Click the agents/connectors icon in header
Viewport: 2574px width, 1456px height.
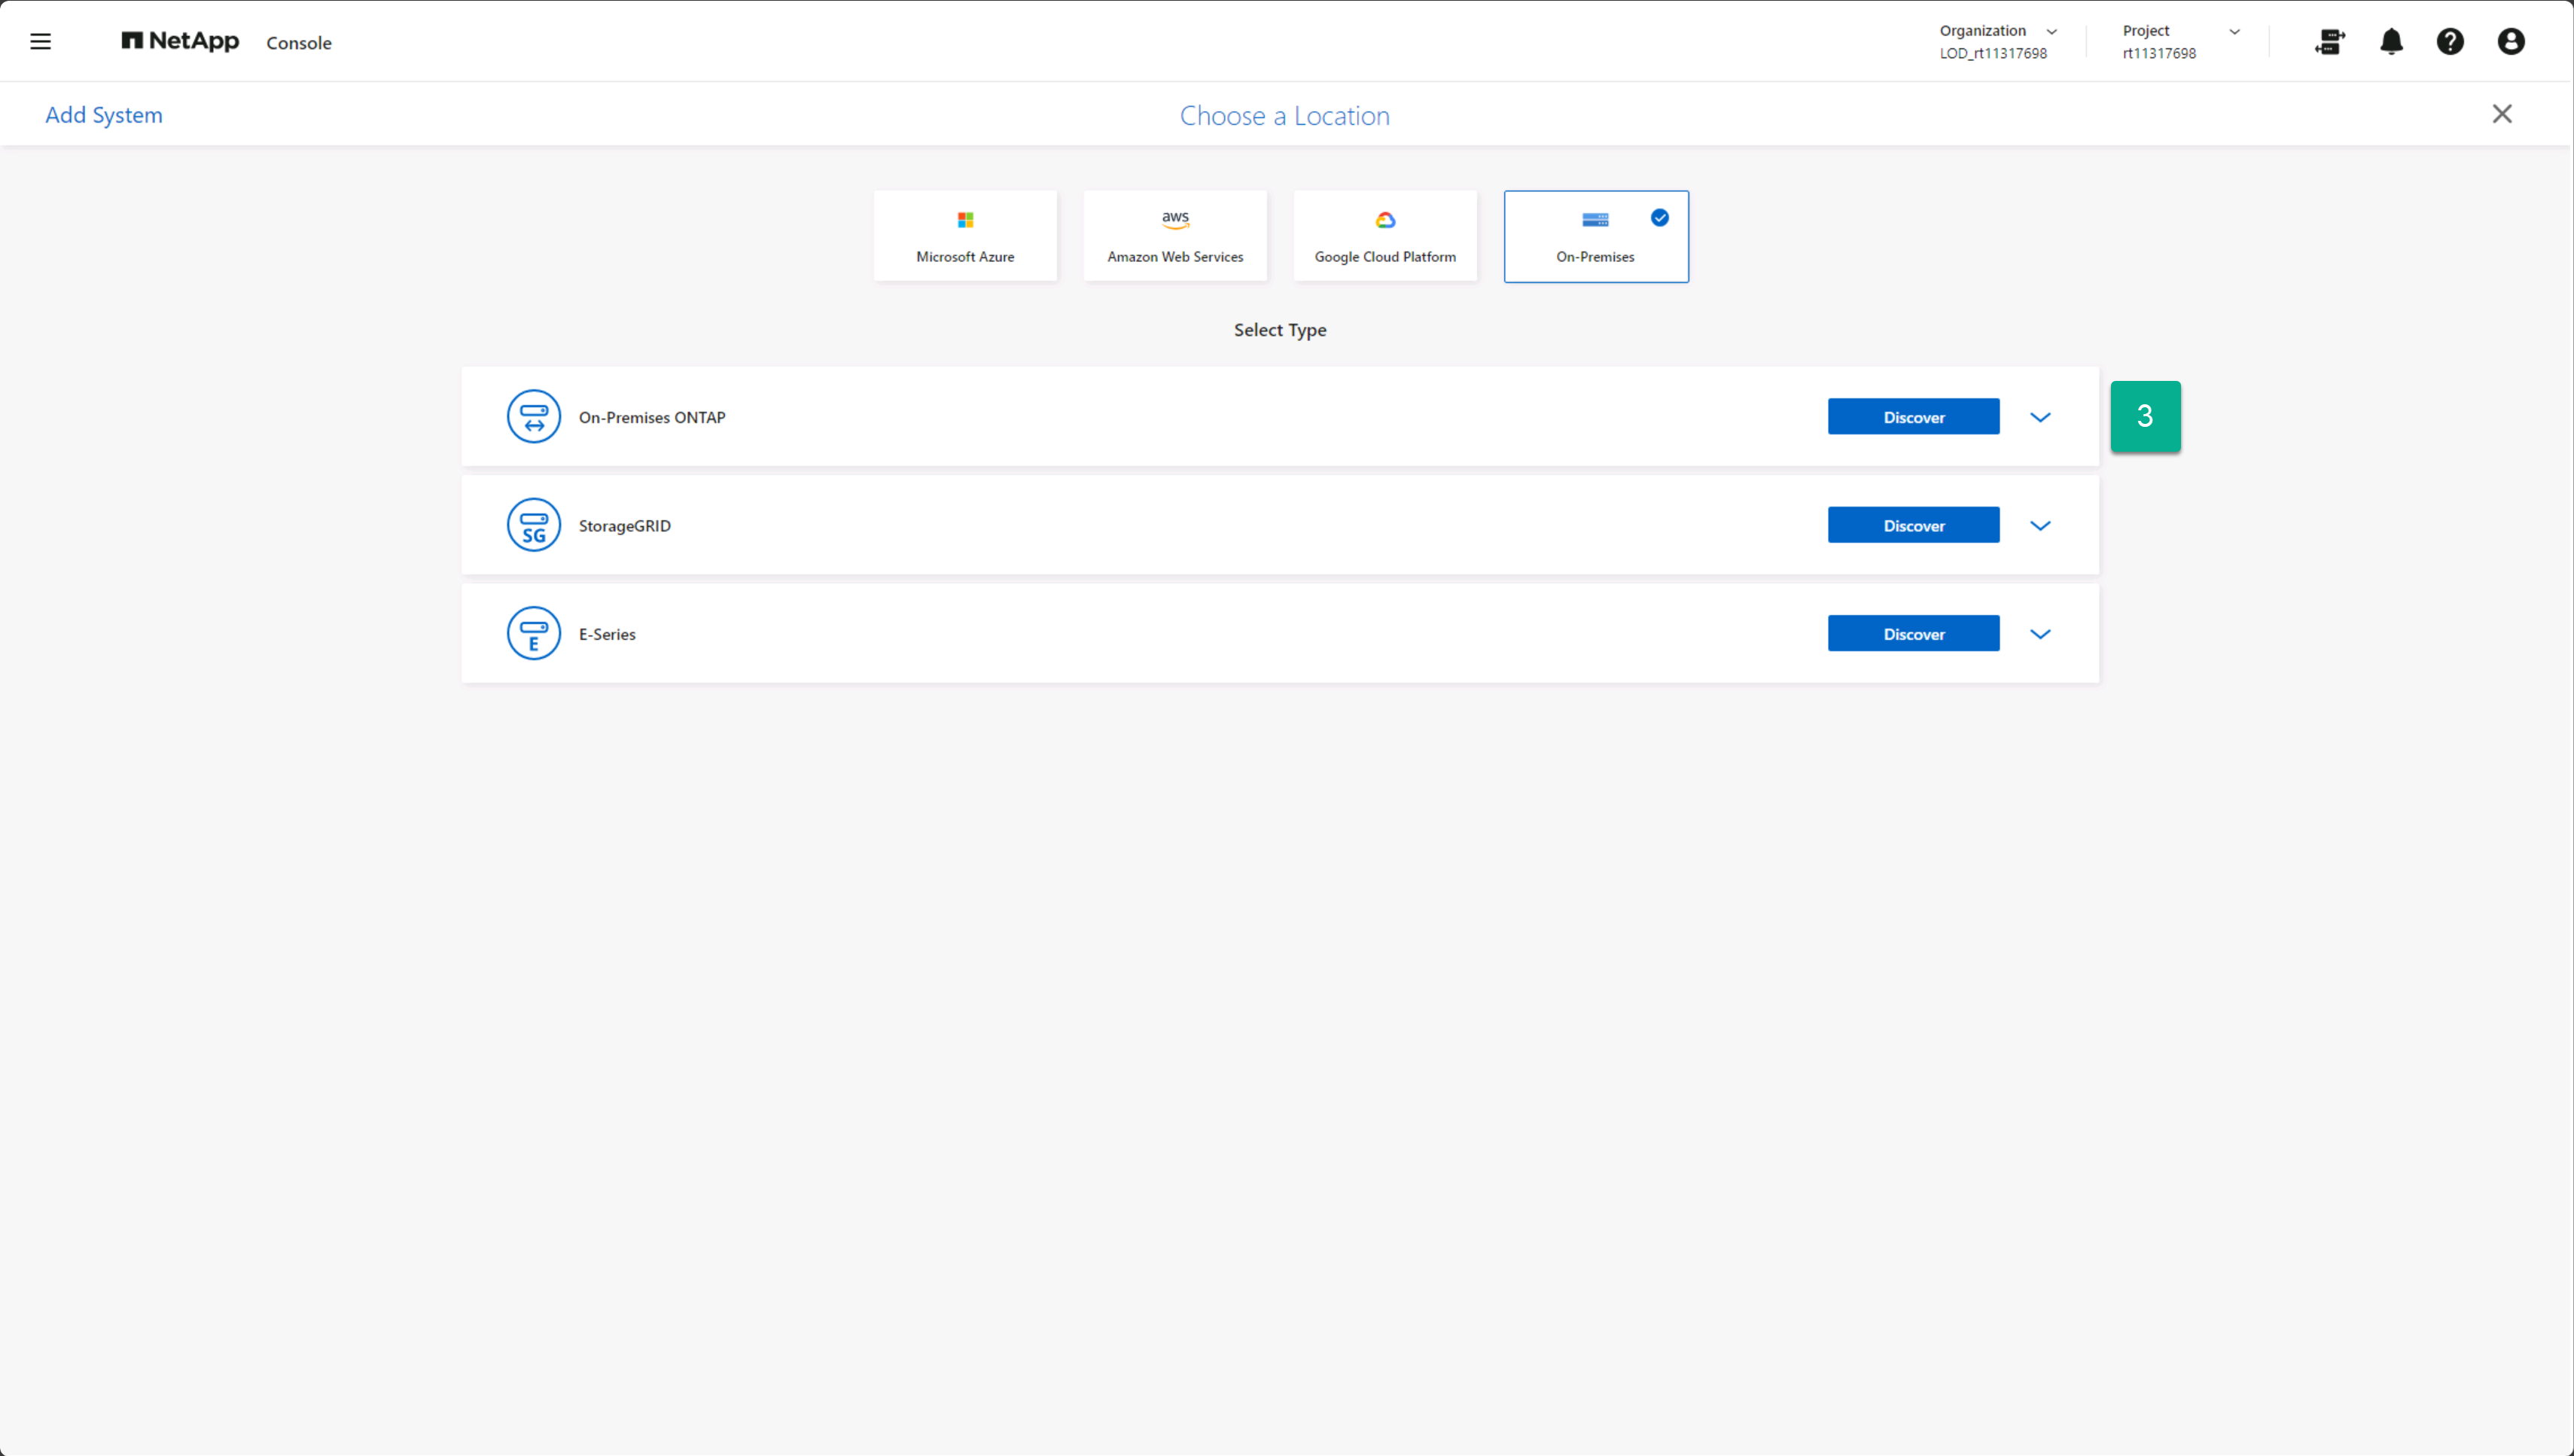2329,42
